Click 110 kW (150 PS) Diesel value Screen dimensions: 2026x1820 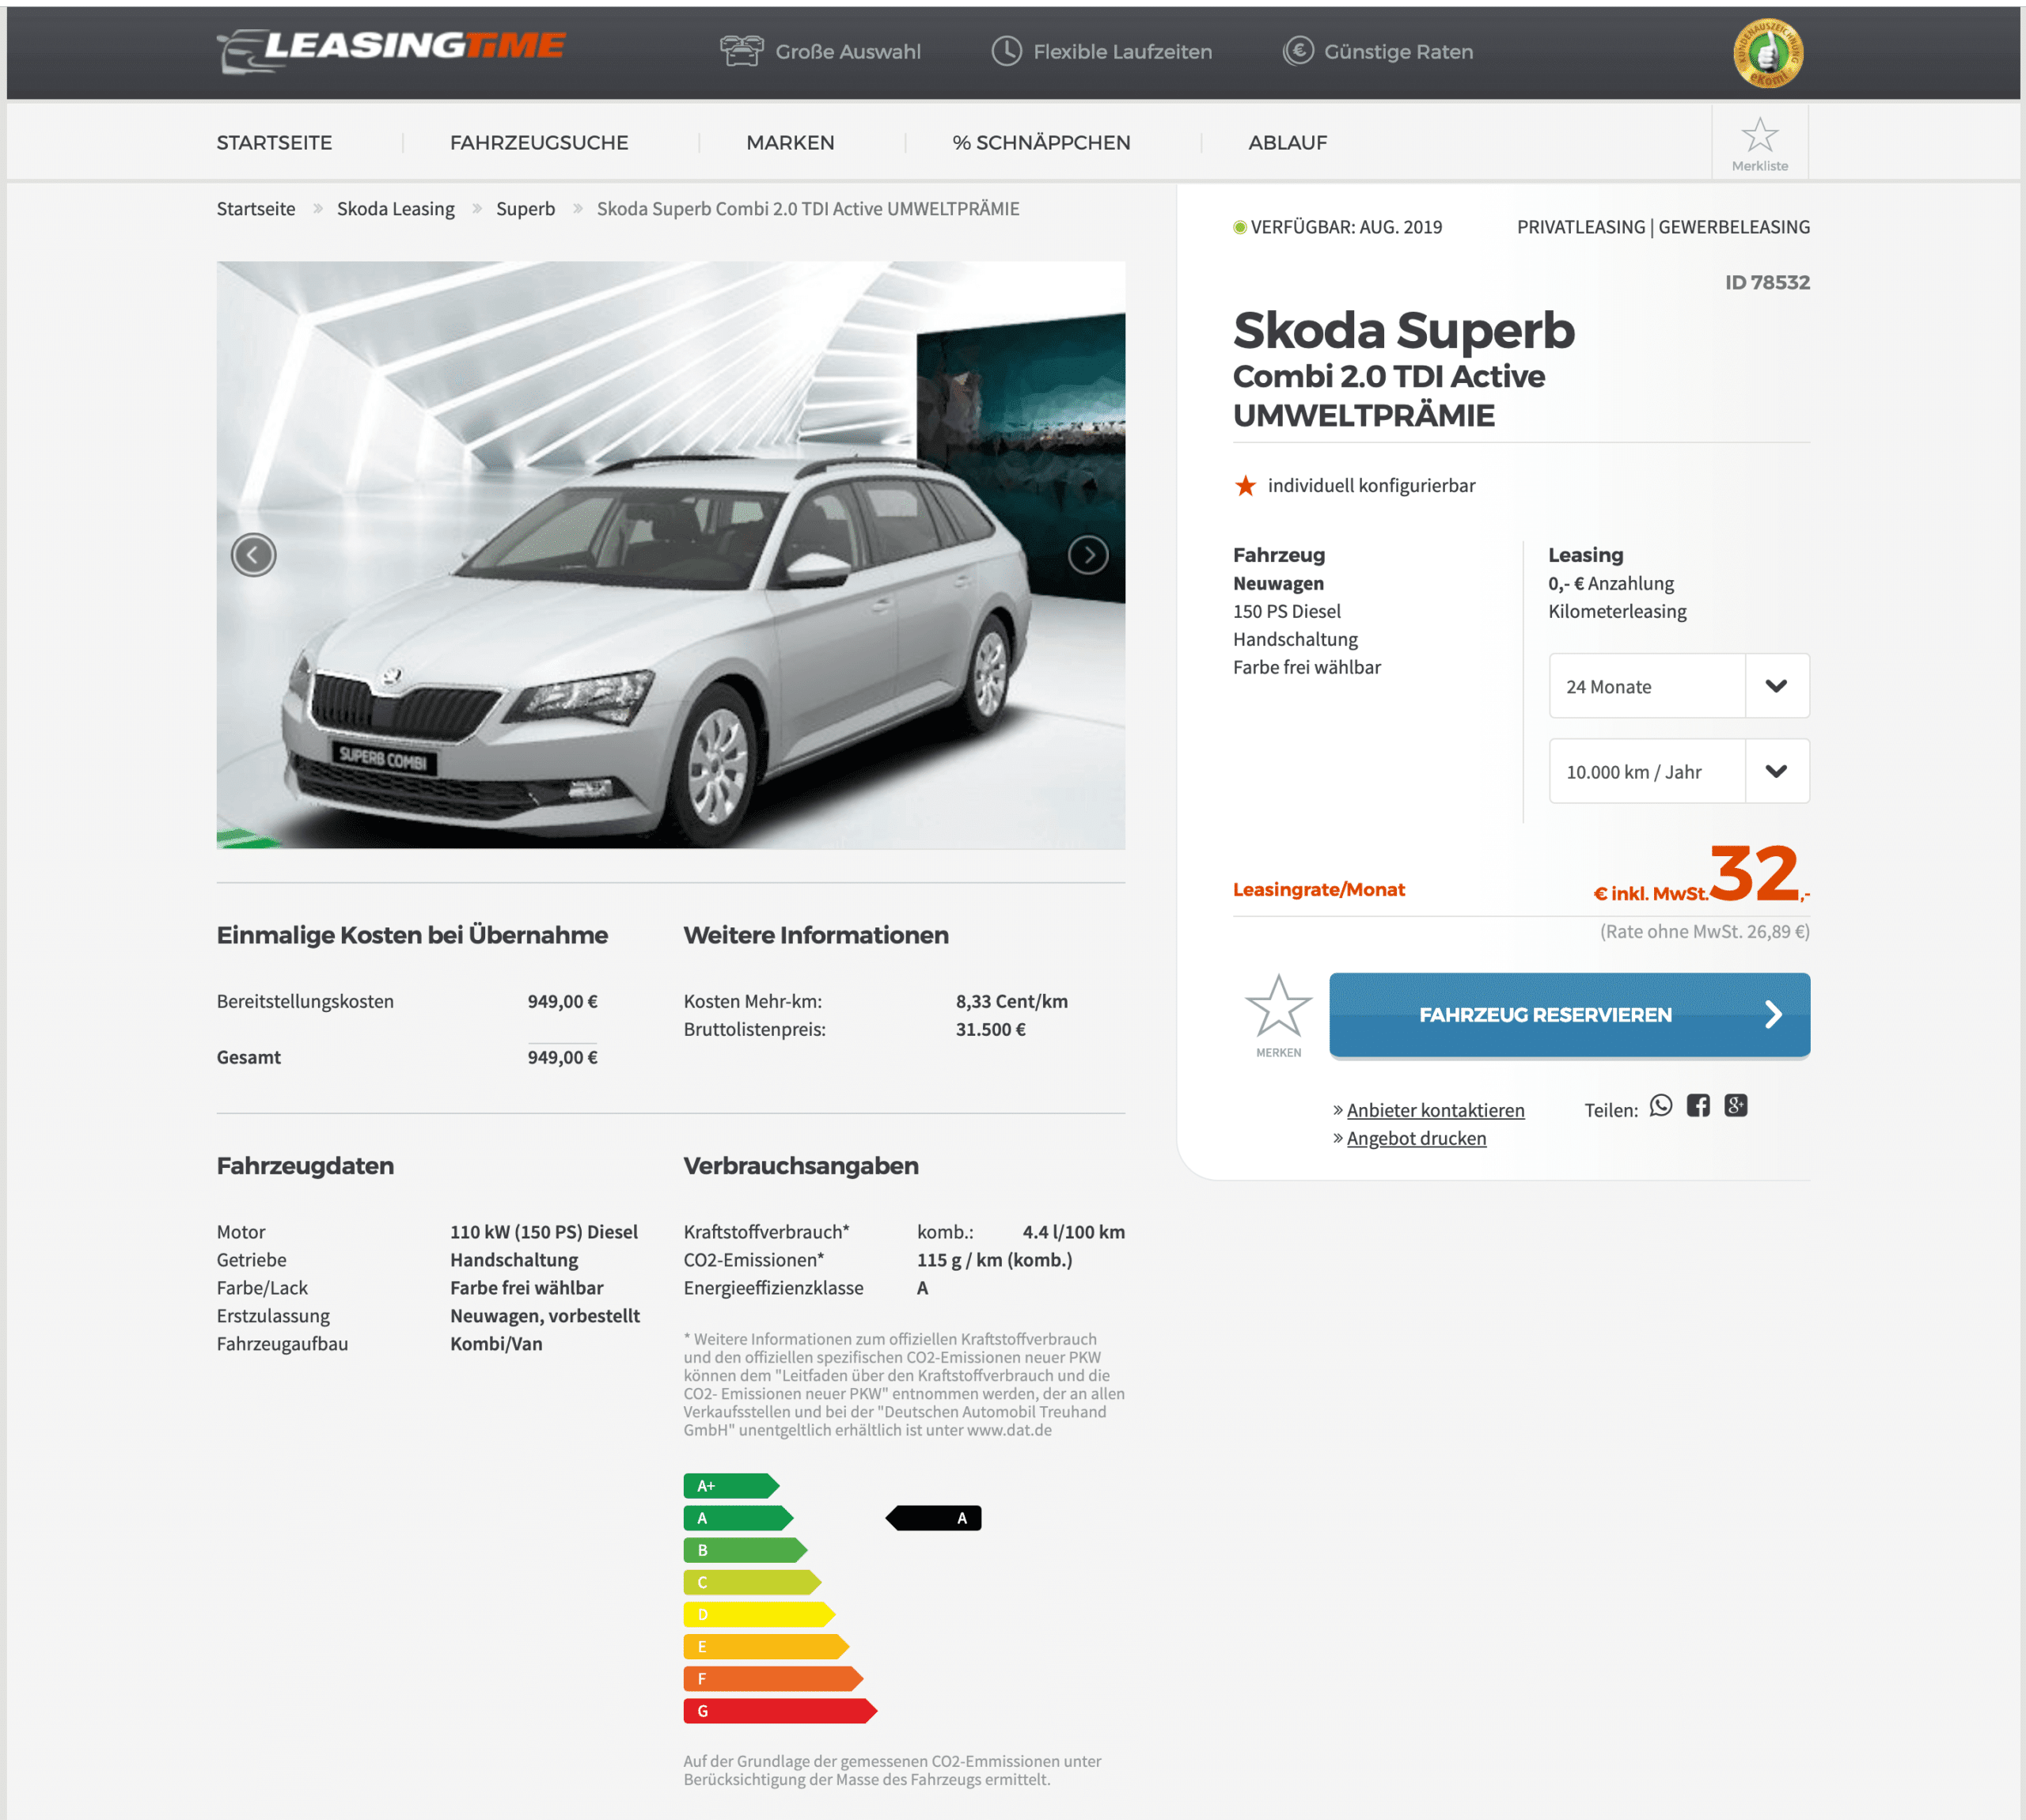click(544, 1232)
